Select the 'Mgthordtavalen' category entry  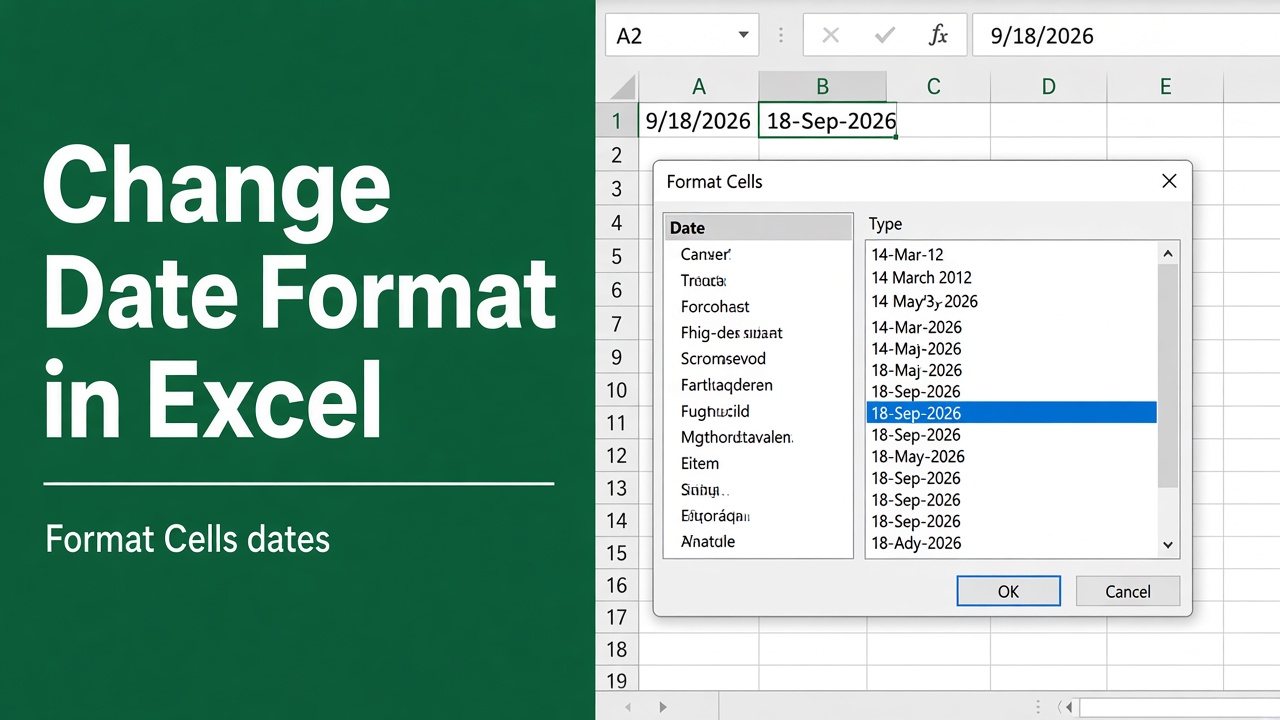(x=737, y=437)
